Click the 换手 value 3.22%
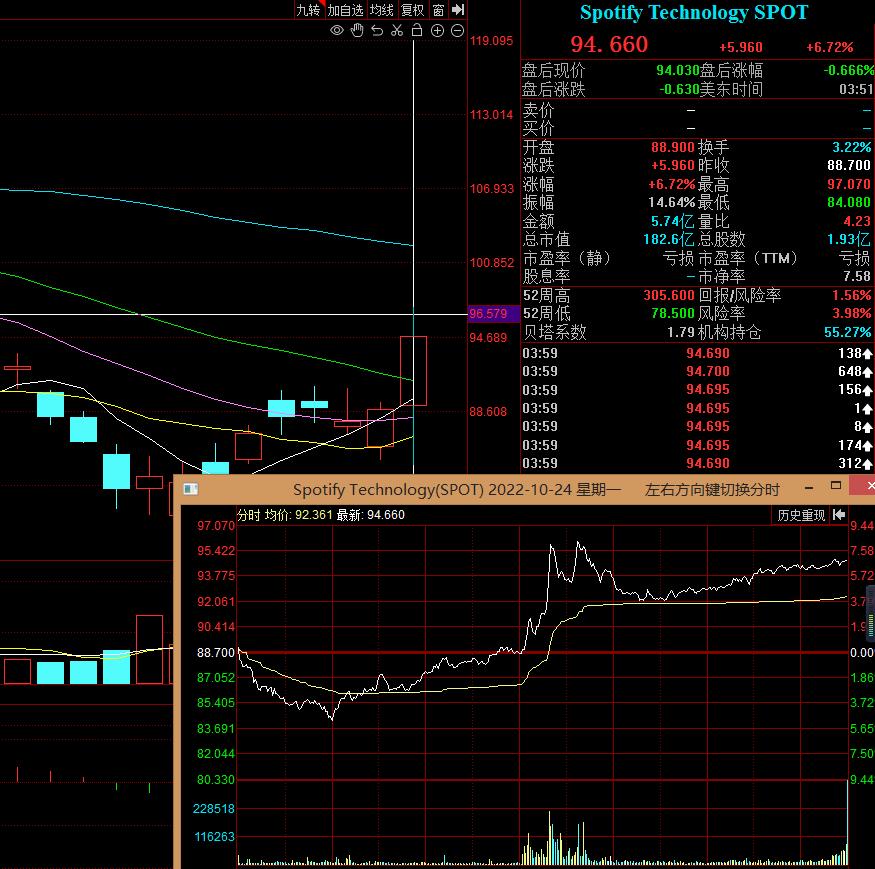875x869 pixels. tap(852, 147)
